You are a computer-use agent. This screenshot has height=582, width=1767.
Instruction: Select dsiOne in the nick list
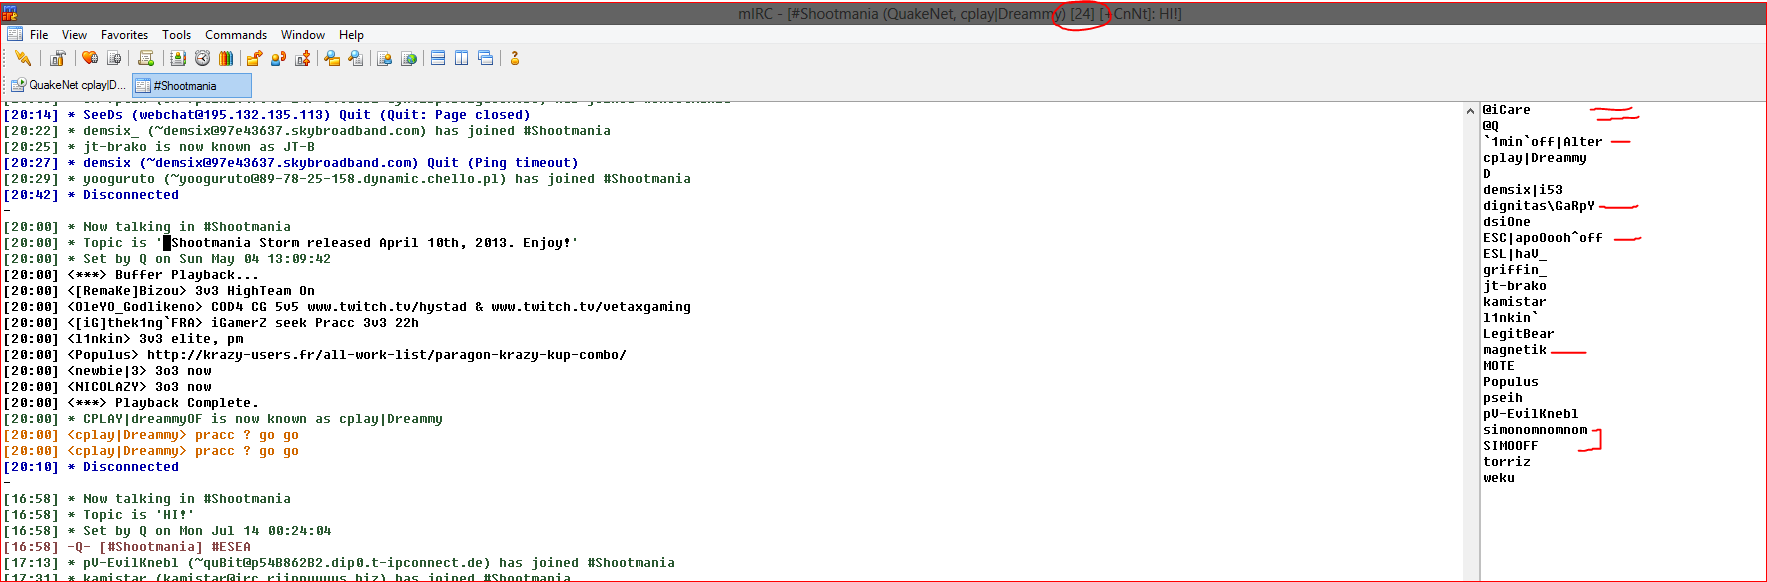(x=1506, y=222)
